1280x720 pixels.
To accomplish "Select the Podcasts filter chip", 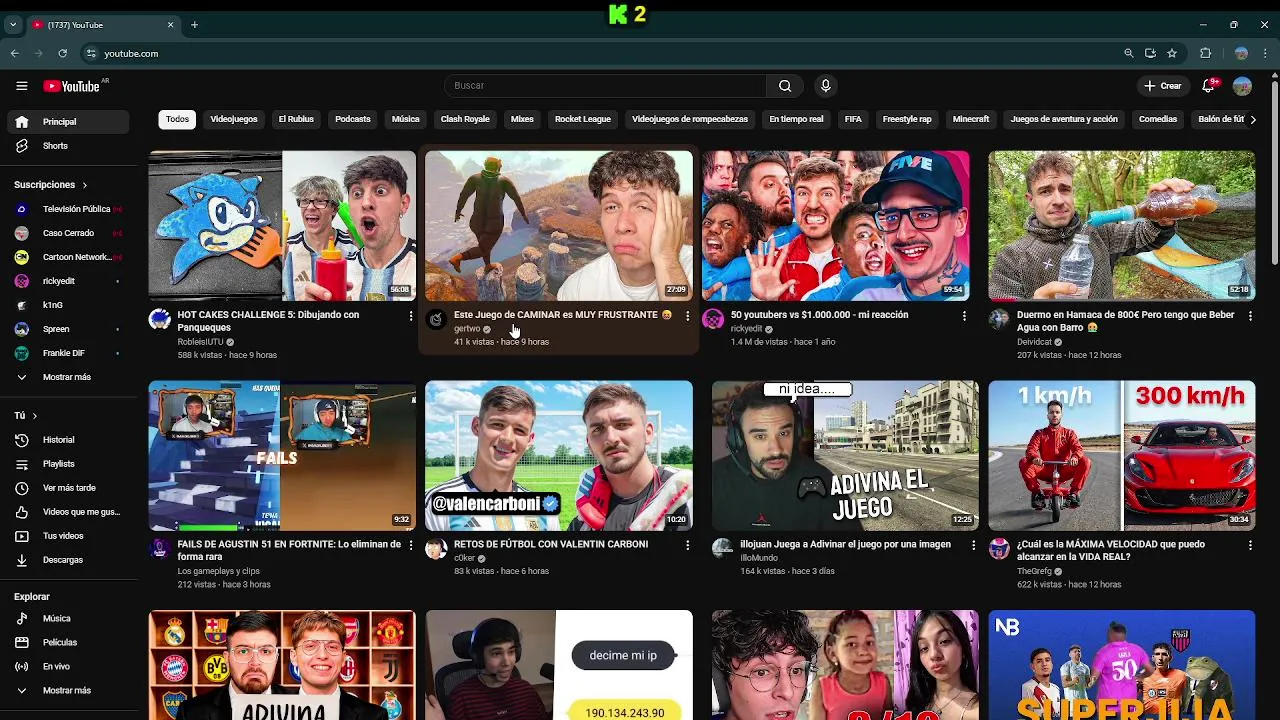I will 353,119.
